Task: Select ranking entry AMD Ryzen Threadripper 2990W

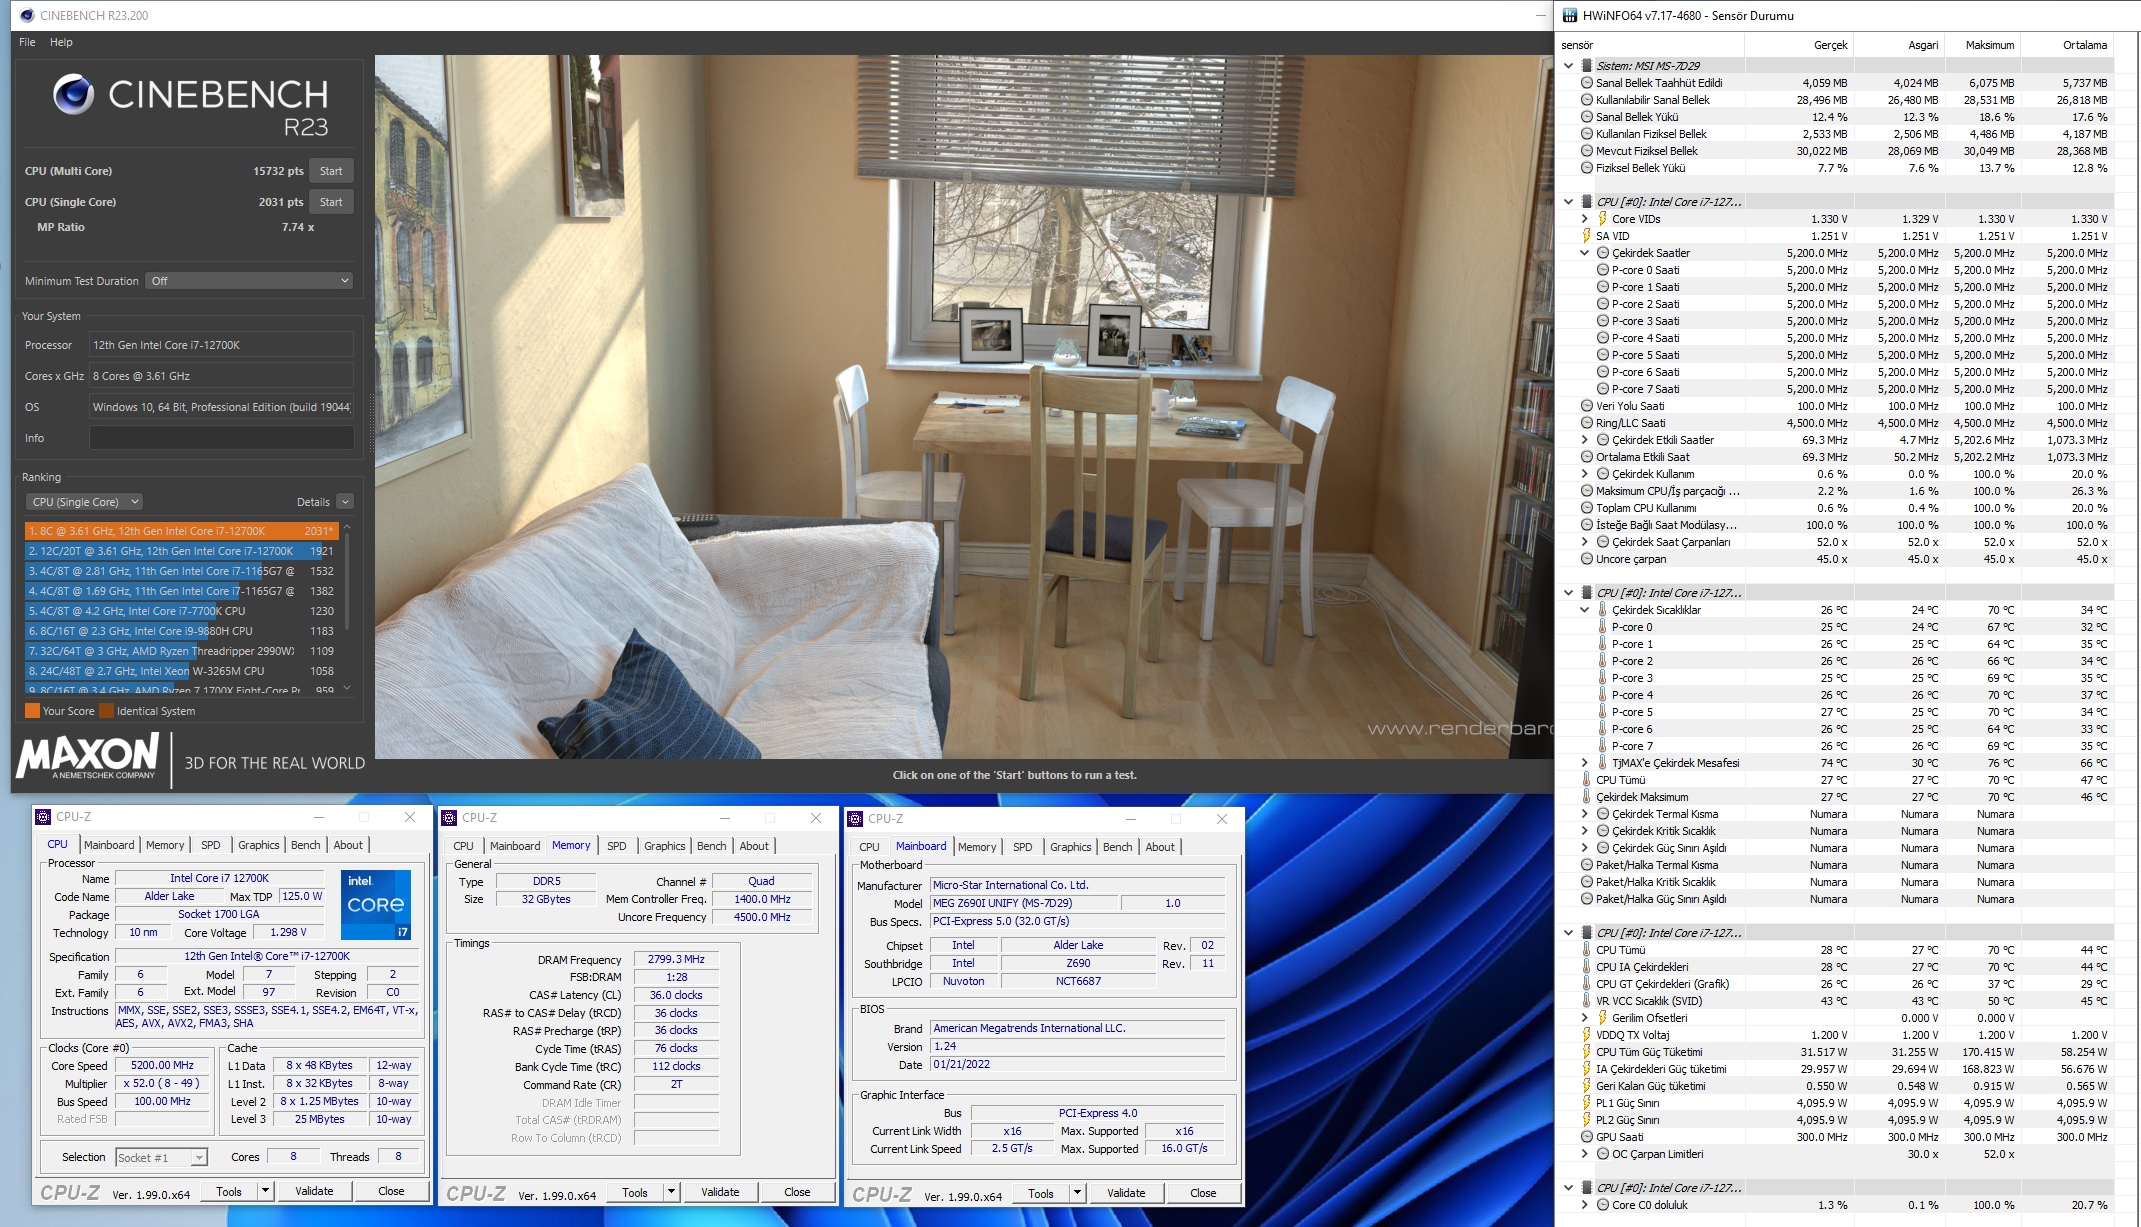Action: 180,651
